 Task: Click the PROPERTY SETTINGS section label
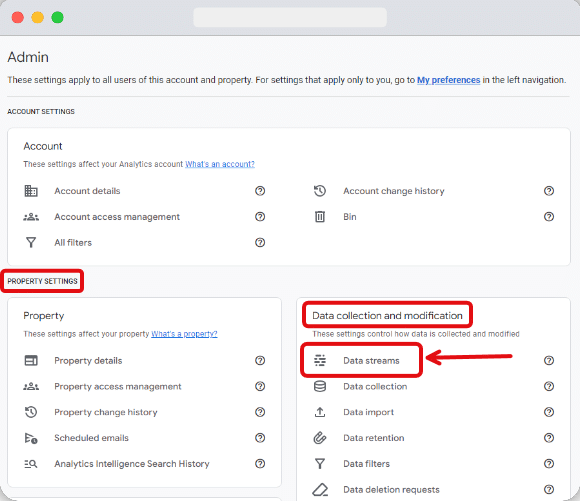tap(43, 281)
